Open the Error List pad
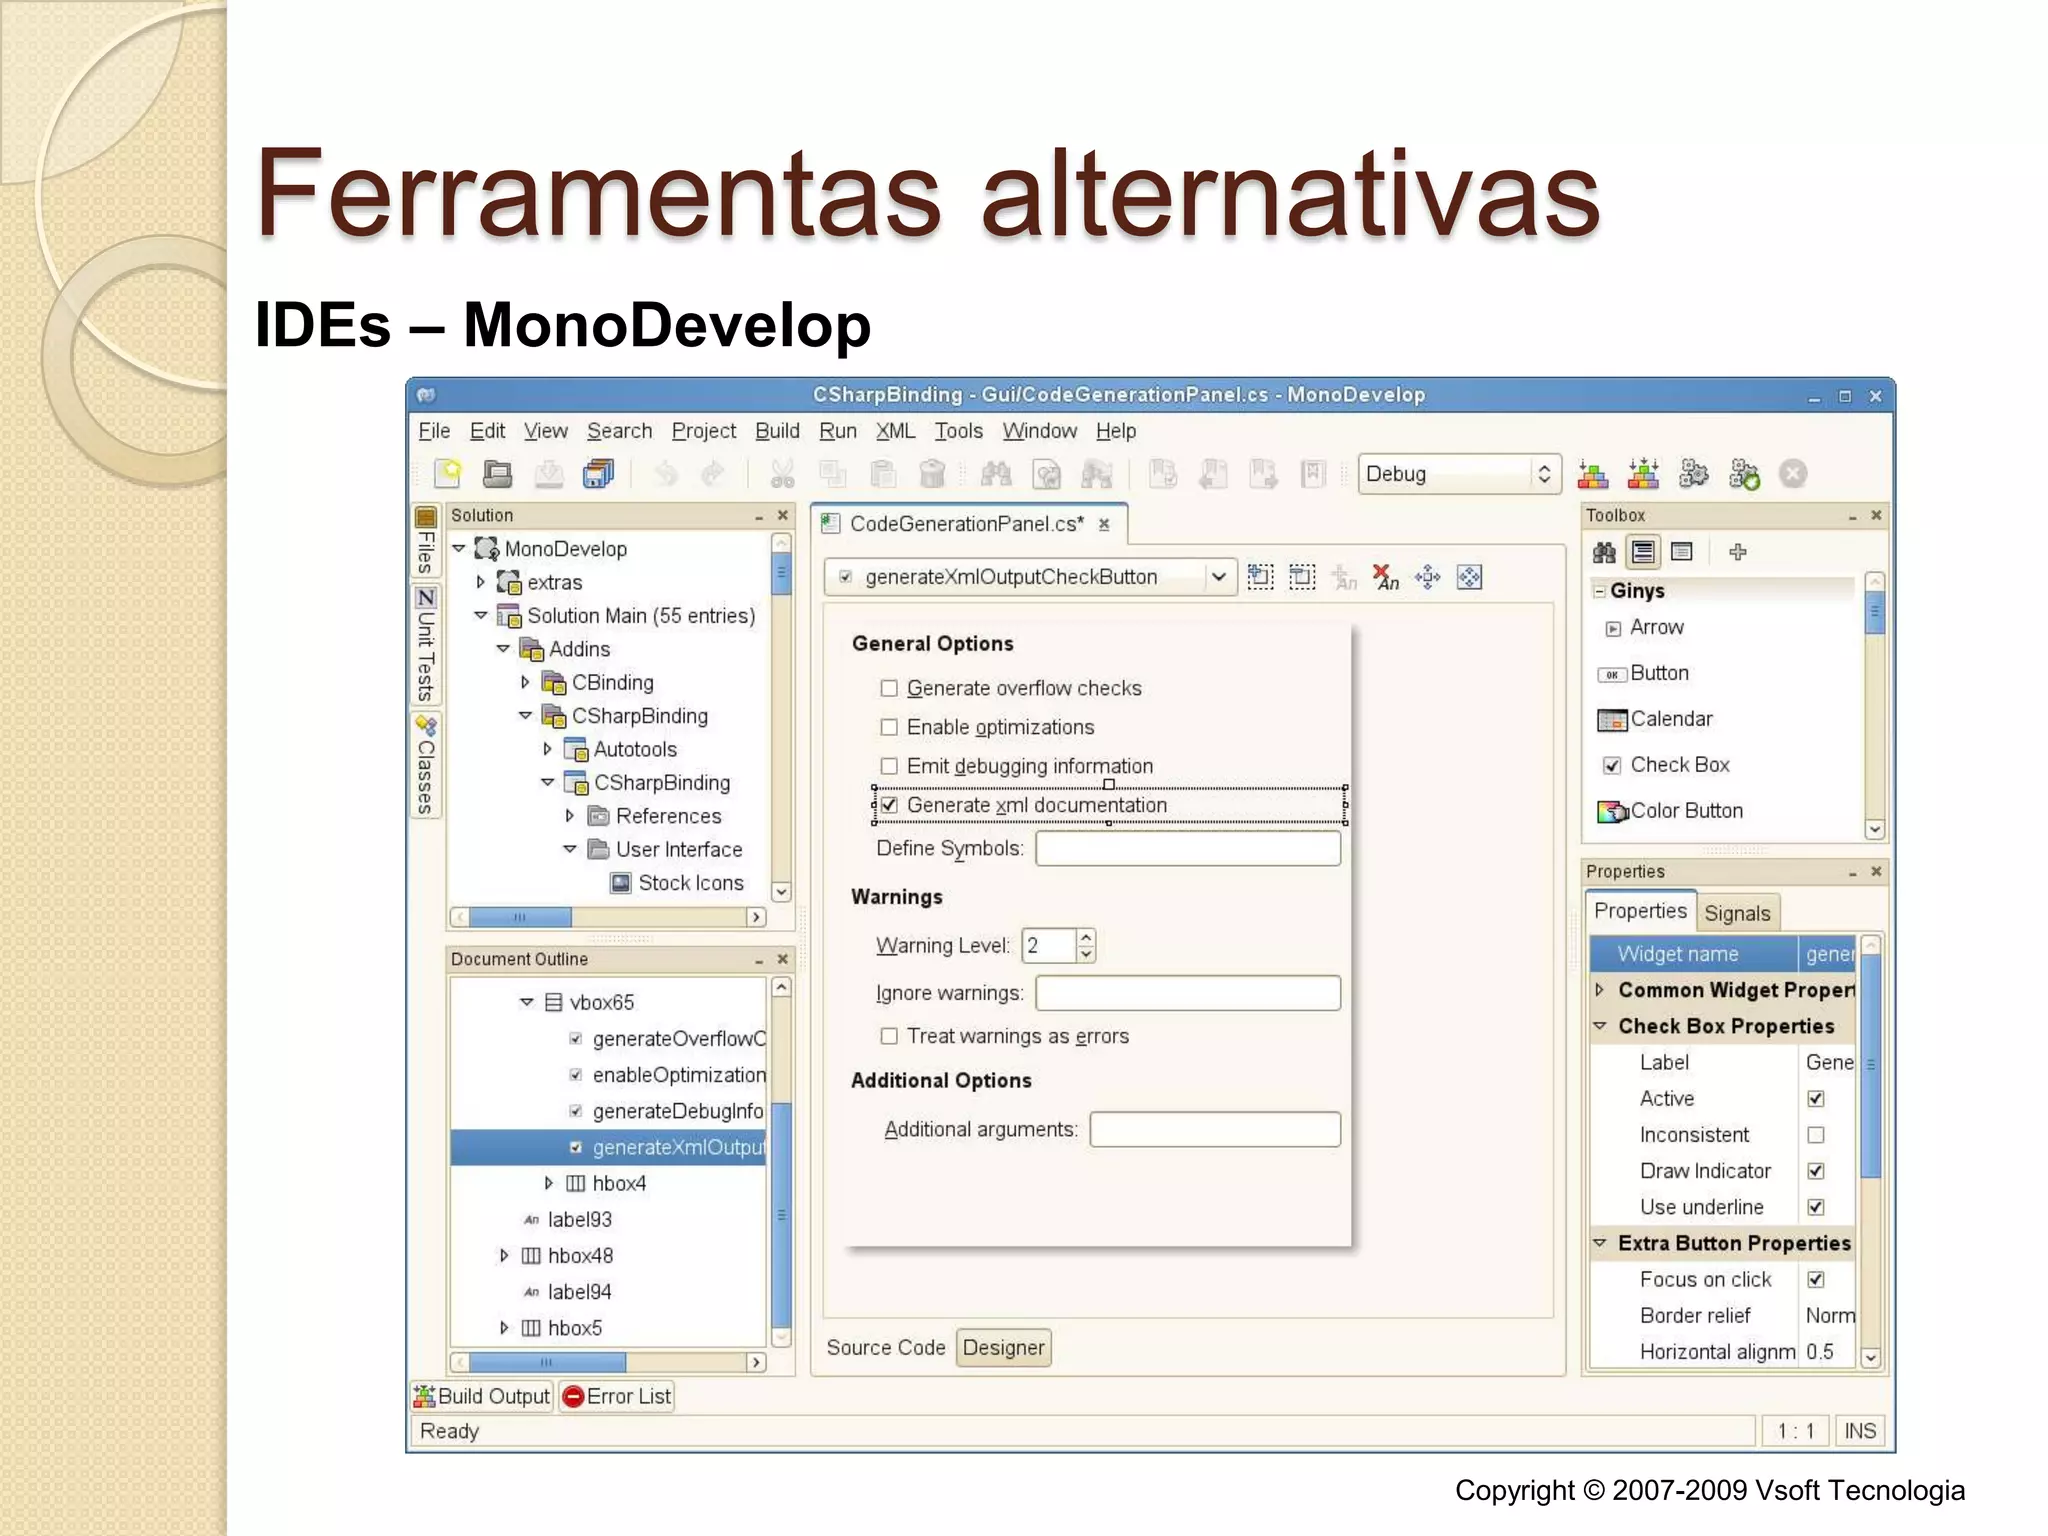The image size is (2048, 1536). (x=617, y=1397)
